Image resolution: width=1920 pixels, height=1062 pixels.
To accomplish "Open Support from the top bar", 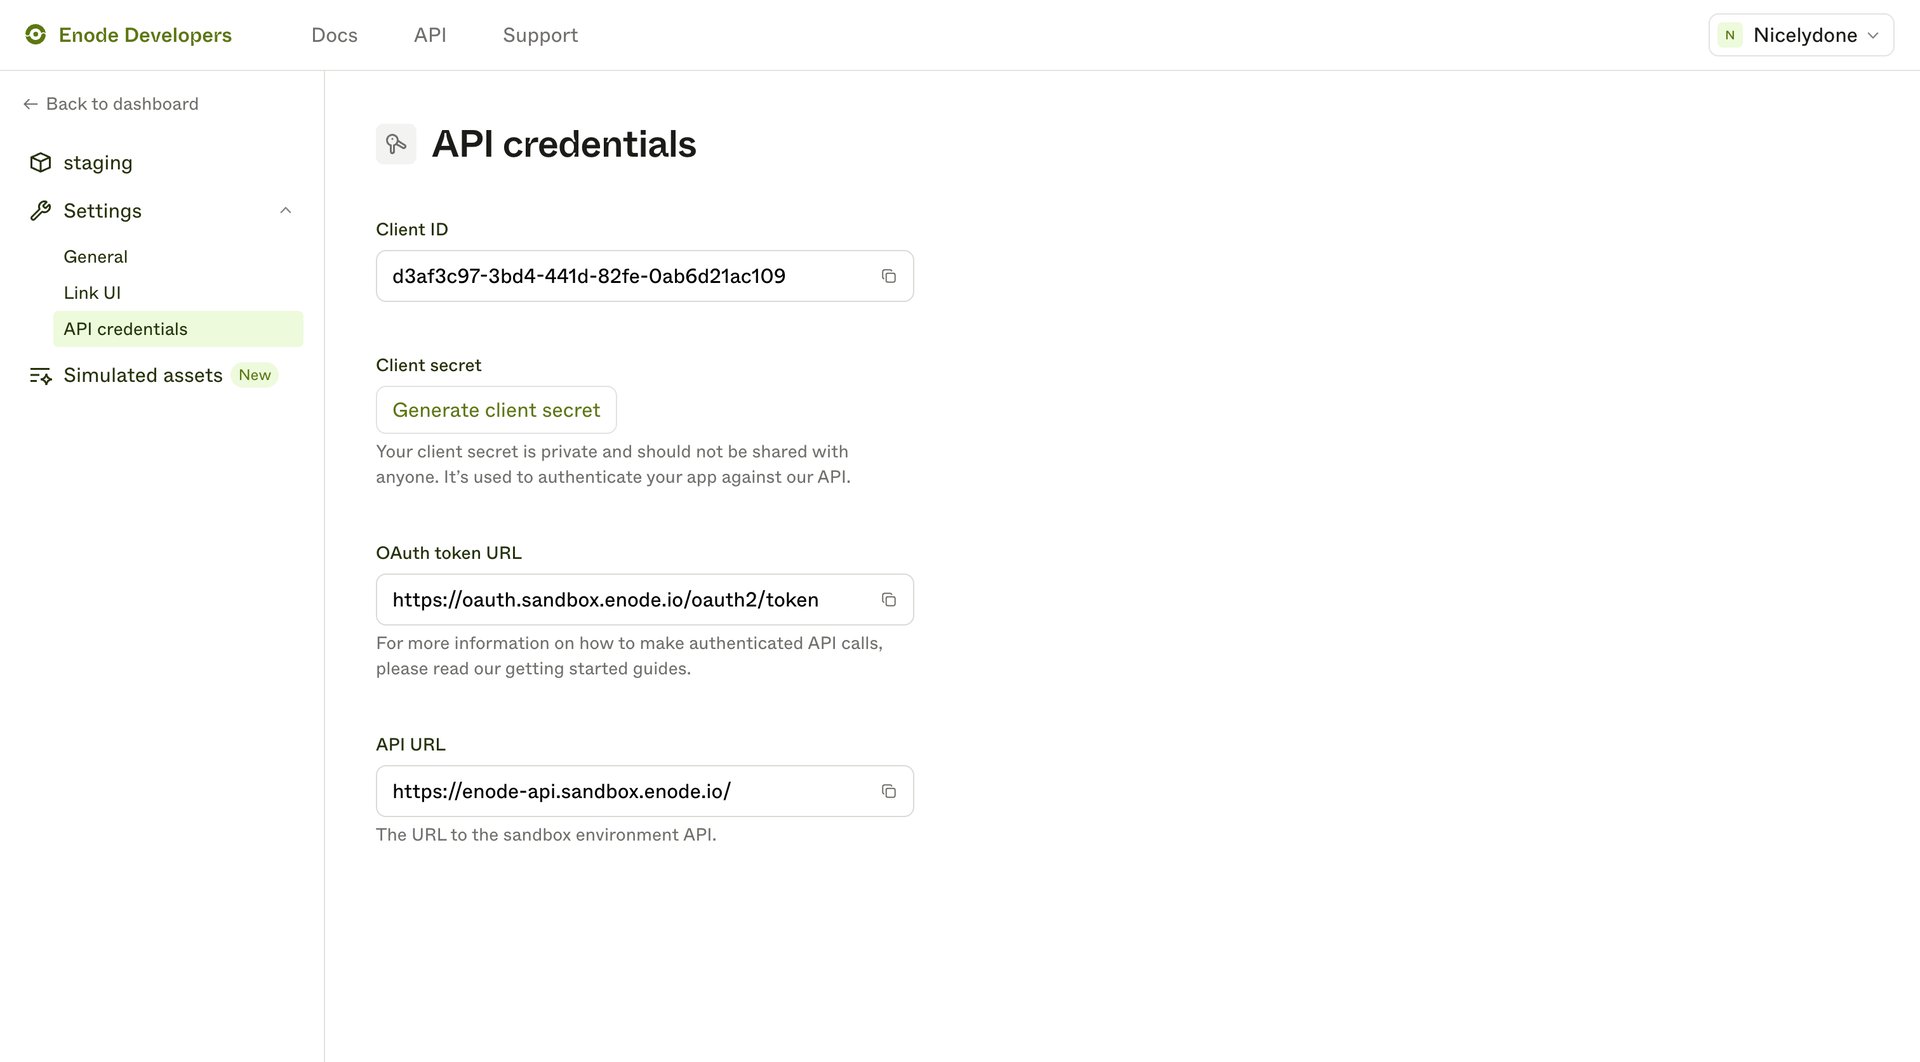I will coord(540,34).
